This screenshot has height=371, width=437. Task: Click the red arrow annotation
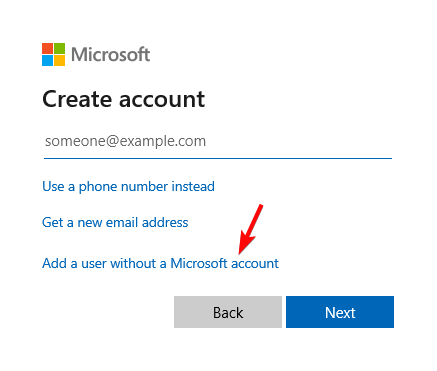(250, 229)
